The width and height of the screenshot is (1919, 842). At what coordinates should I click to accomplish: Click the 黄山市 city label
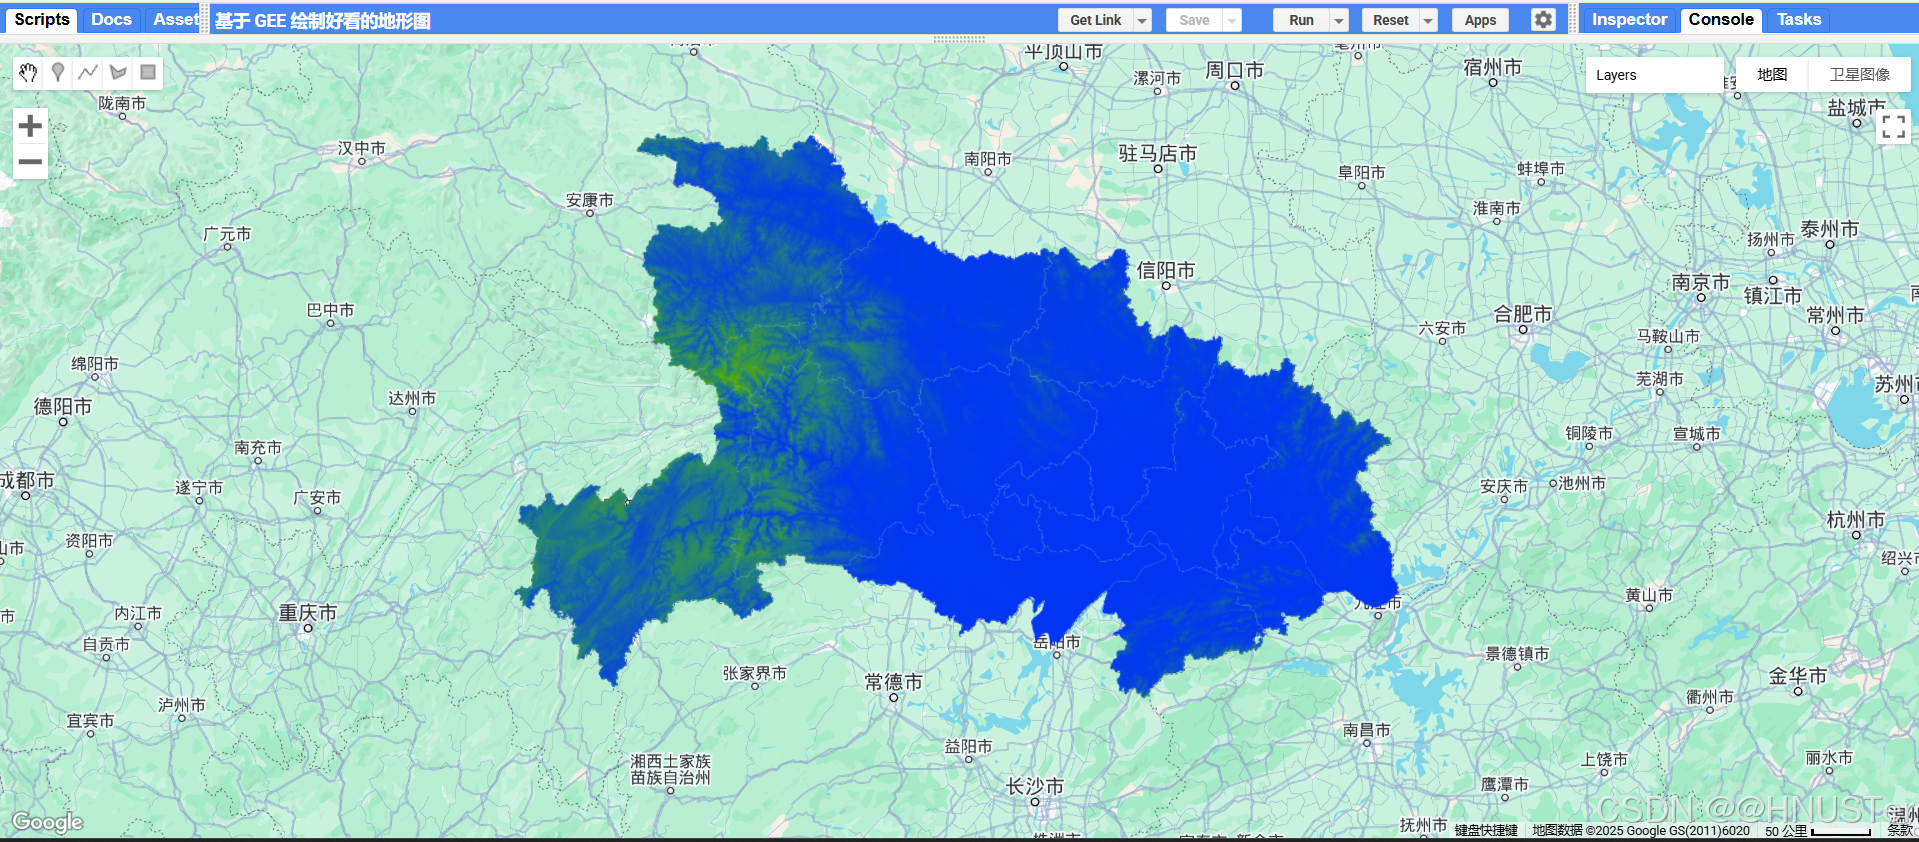(x=1649, y=595)
